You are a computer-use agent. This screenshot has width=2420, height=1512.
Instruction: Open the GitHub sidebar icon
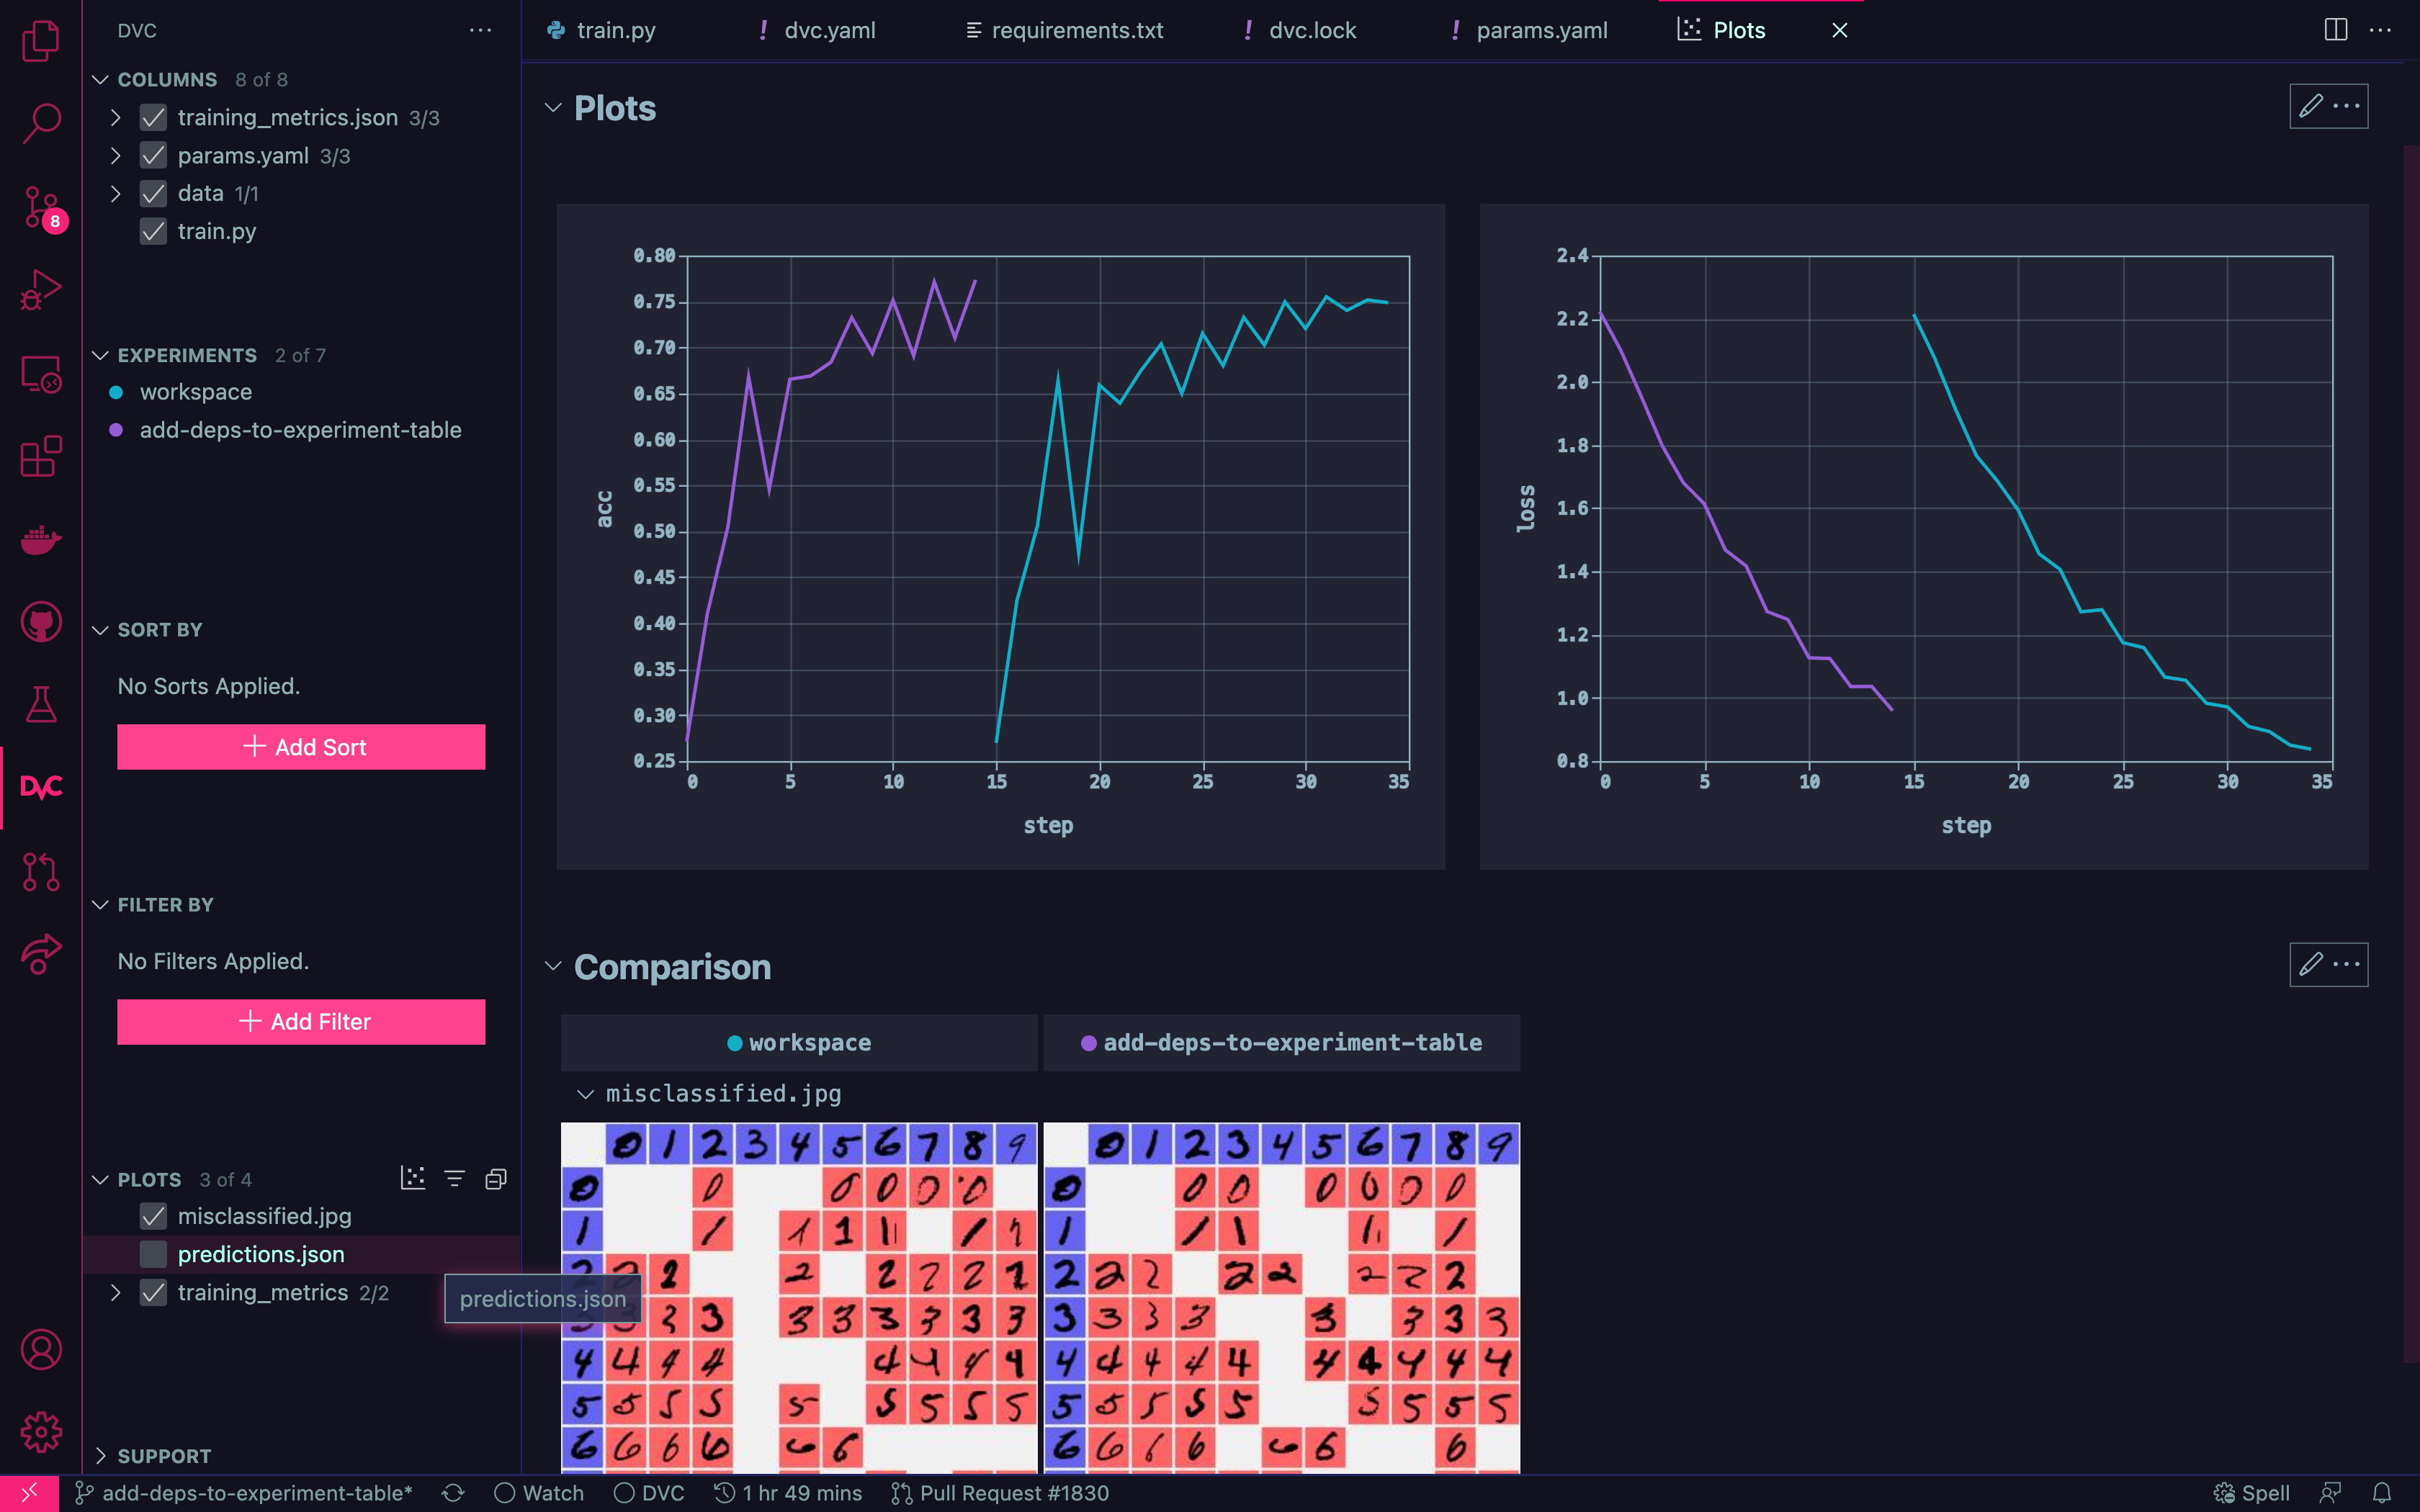(x=41, y=622)
